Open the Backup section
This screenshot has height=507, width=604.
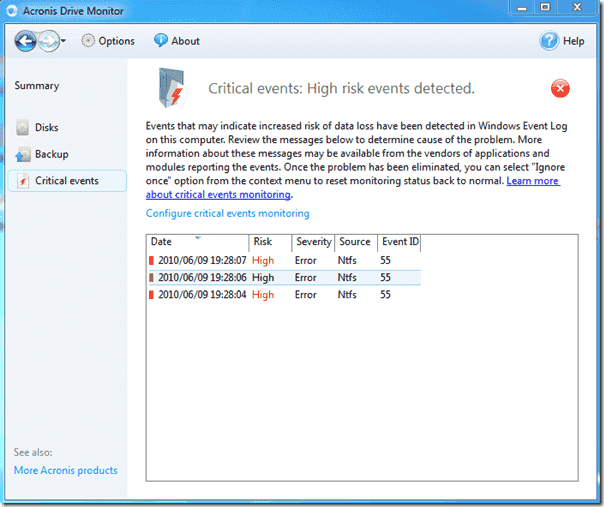(x=52, y=154)
